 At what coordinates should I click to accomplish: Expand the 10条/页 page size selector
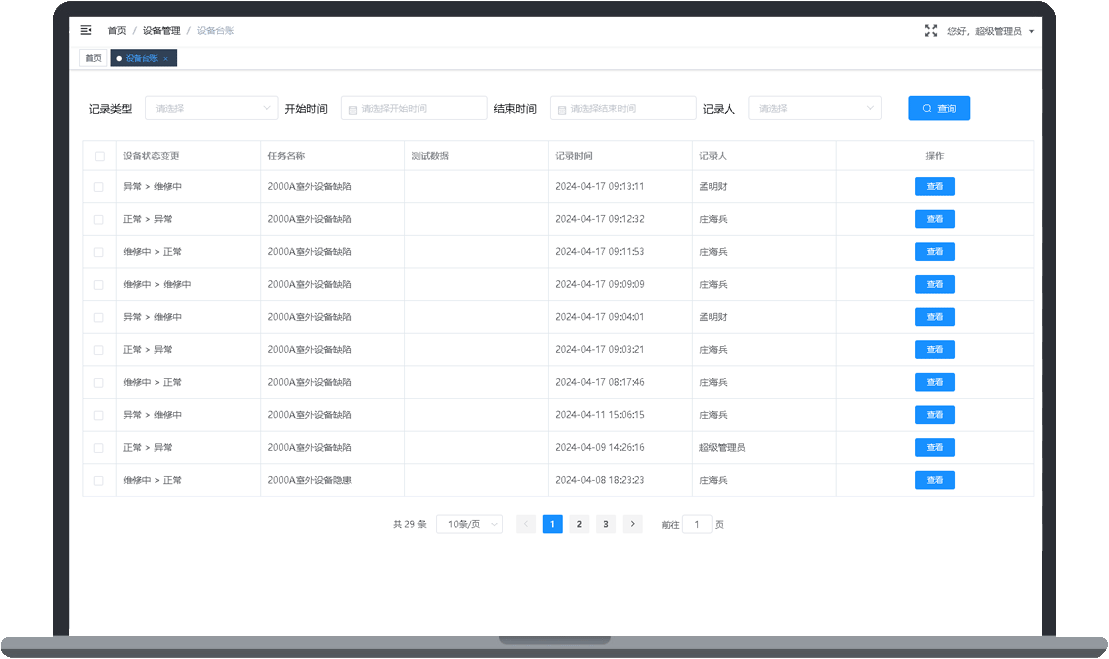[469, 524]
